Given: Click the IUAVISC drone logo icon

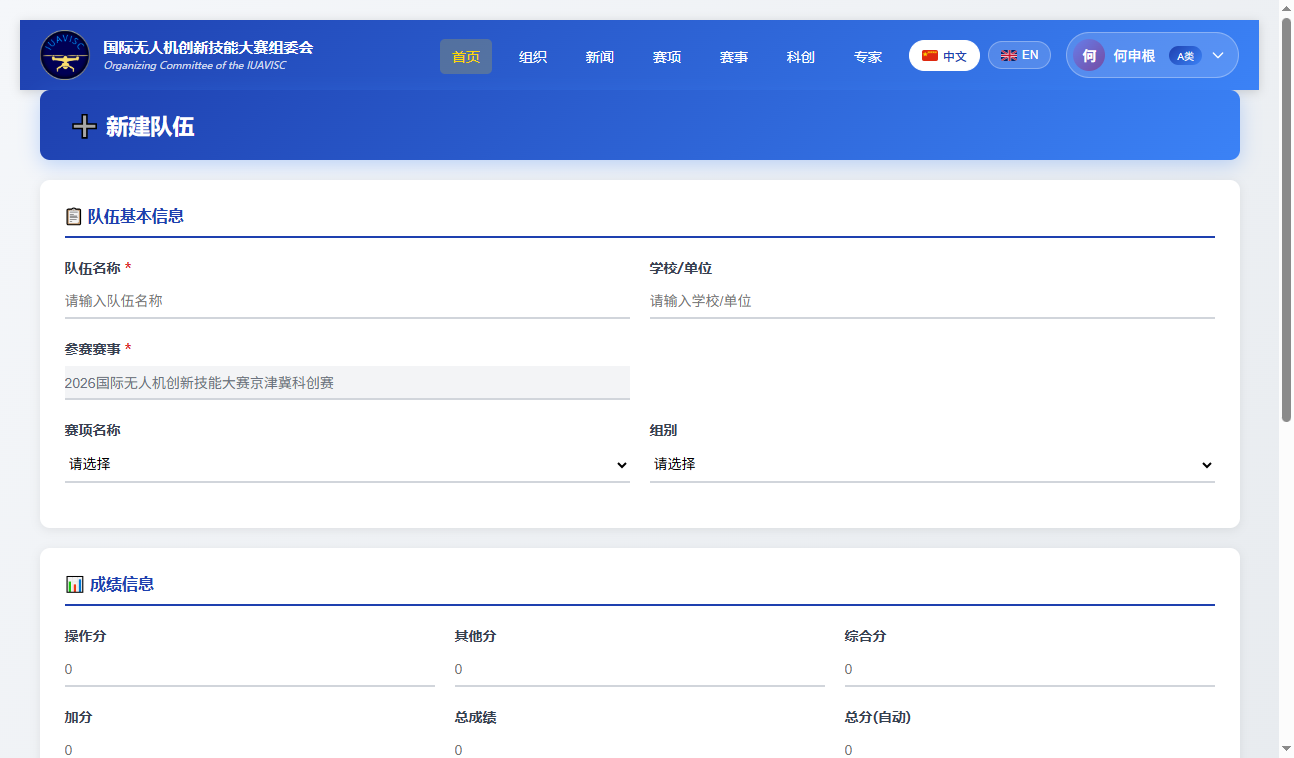Looking at the screenshot, I should point(65,55).
